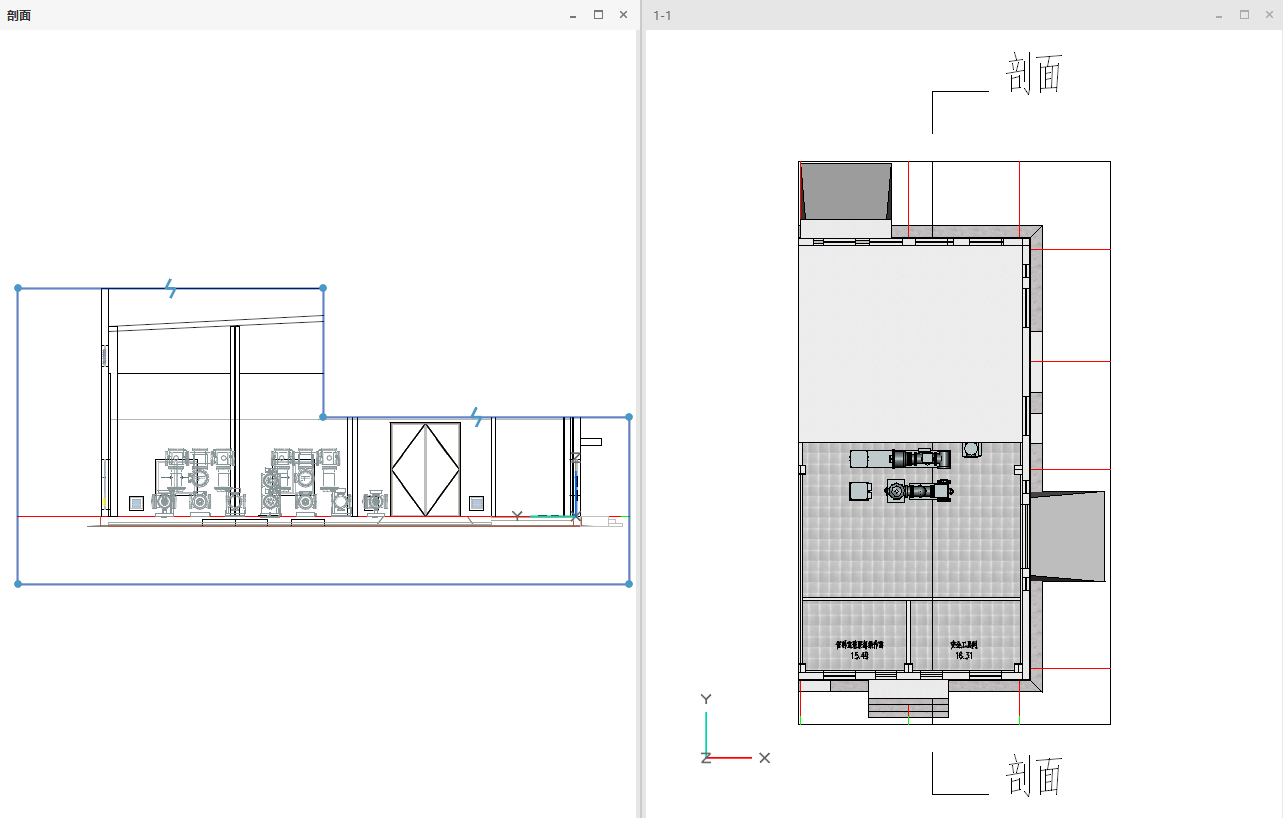Click the inner corner grip of crop boundary
The width and height of the screenshot is (1283, 818).
point(323,417)
